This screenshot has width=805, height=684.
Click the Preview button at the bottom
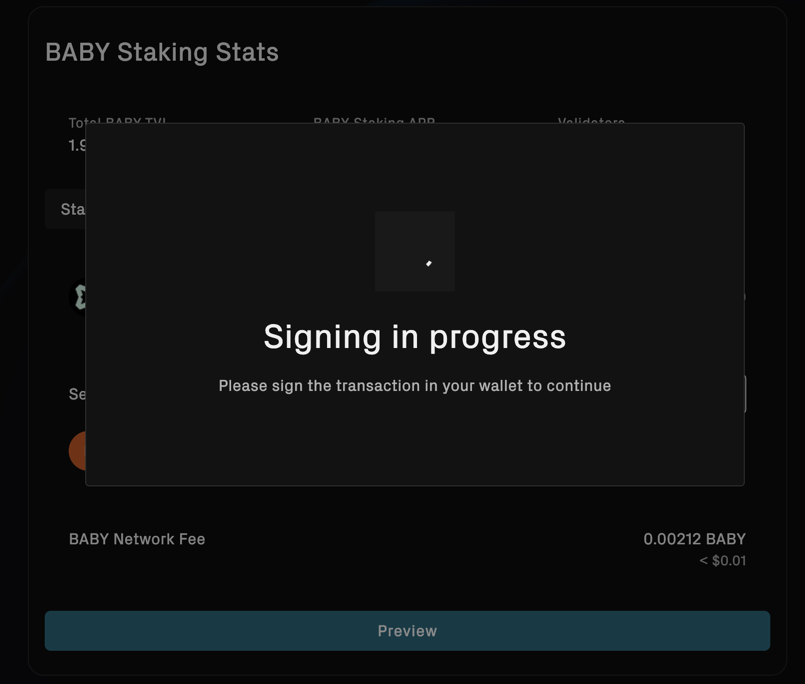pyautogui.click(x=406, y=631)
